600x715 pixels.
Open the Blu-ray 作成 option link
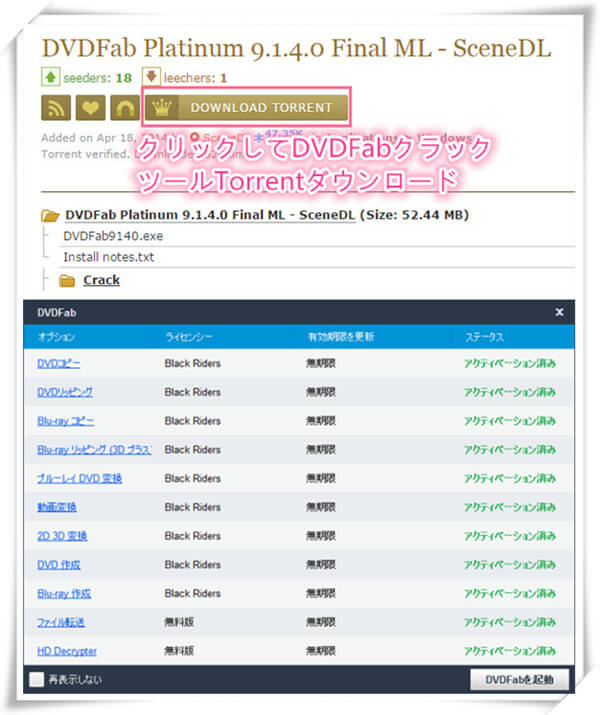tap(64, 593)
